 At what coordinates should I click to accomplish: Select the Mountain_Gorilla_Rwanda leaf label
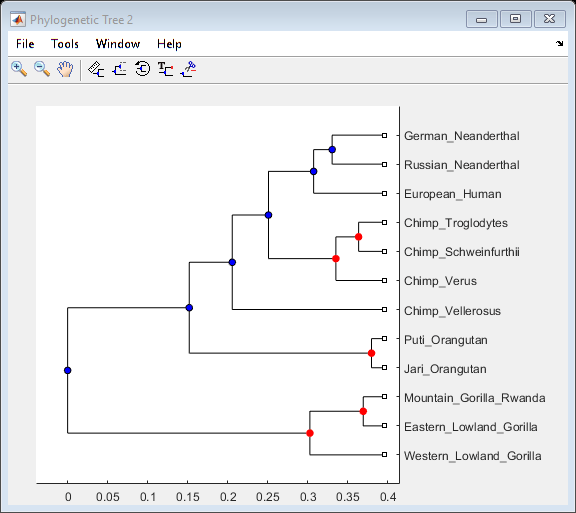475,398
